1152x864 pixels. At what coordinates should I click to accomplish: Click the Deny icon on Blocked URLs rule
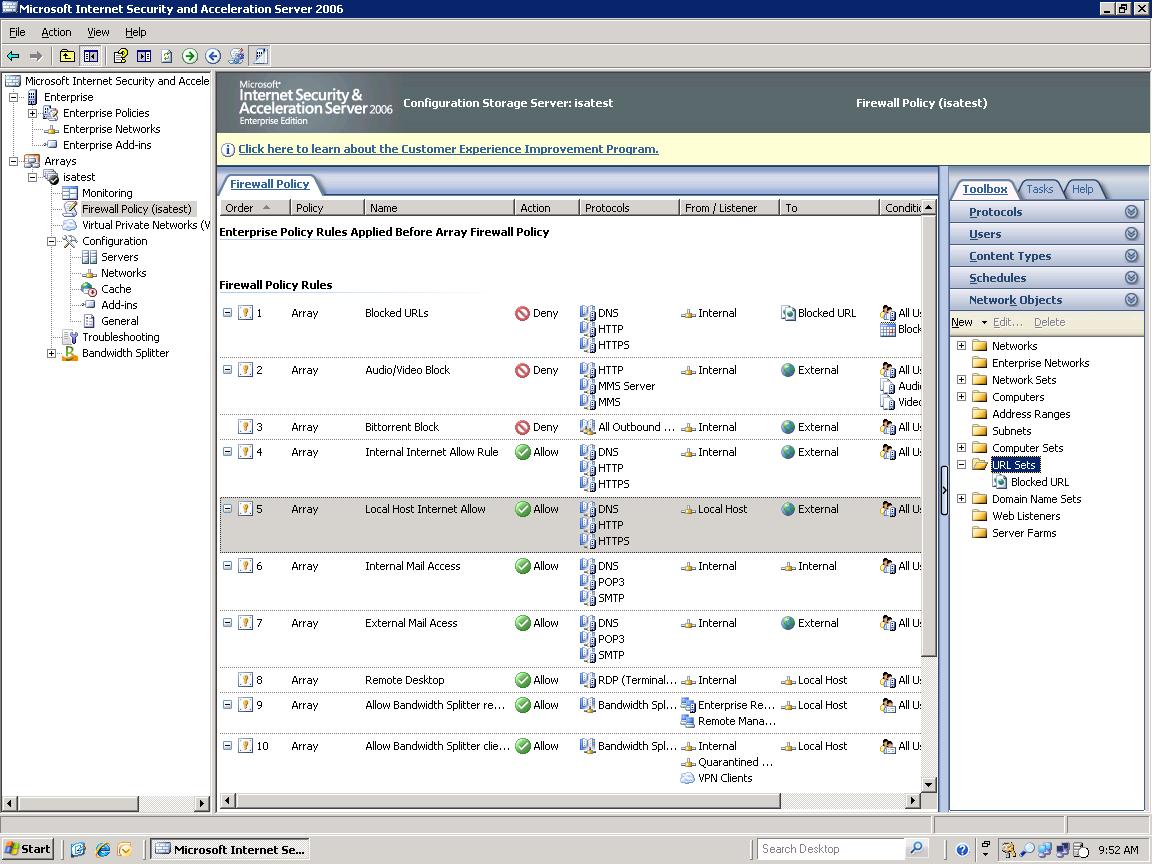point(522,314)
